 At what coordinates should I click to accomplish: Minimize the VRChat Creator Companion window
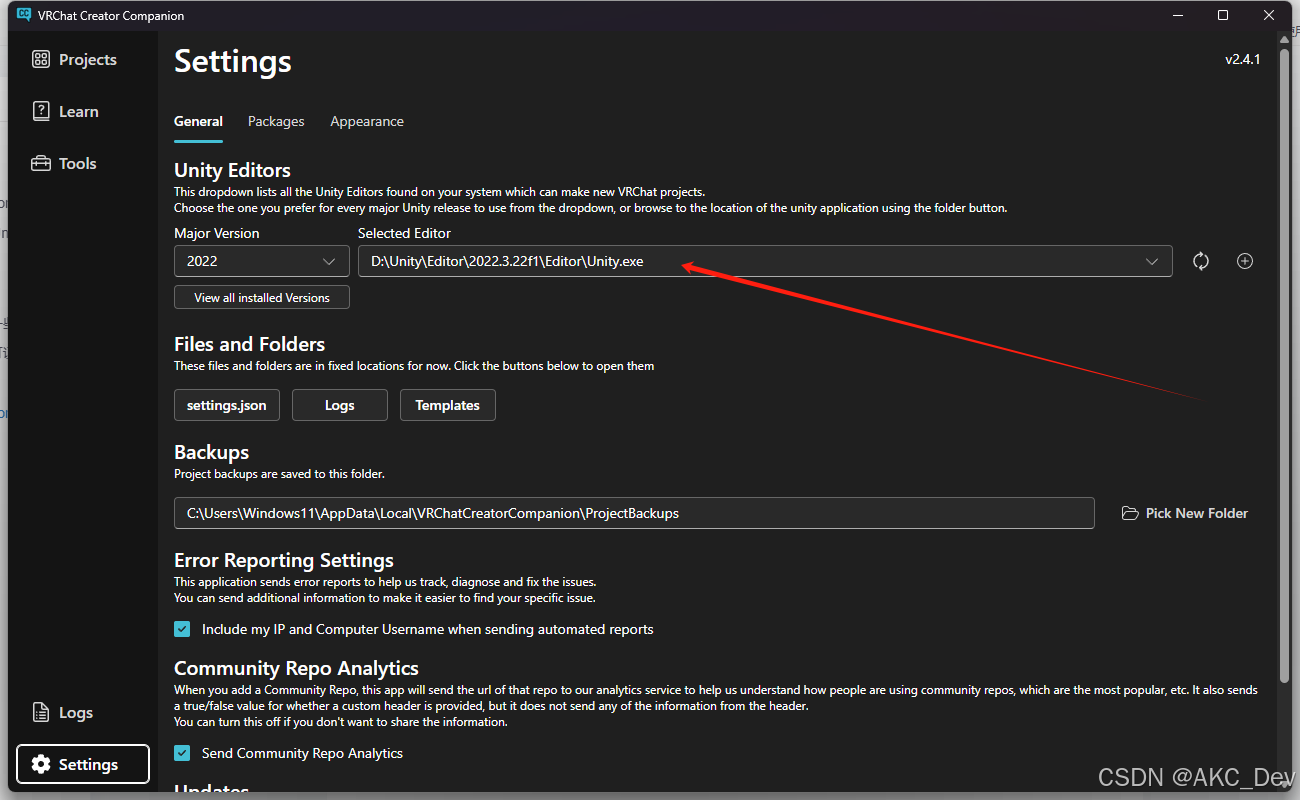[x=1177, y=15]
